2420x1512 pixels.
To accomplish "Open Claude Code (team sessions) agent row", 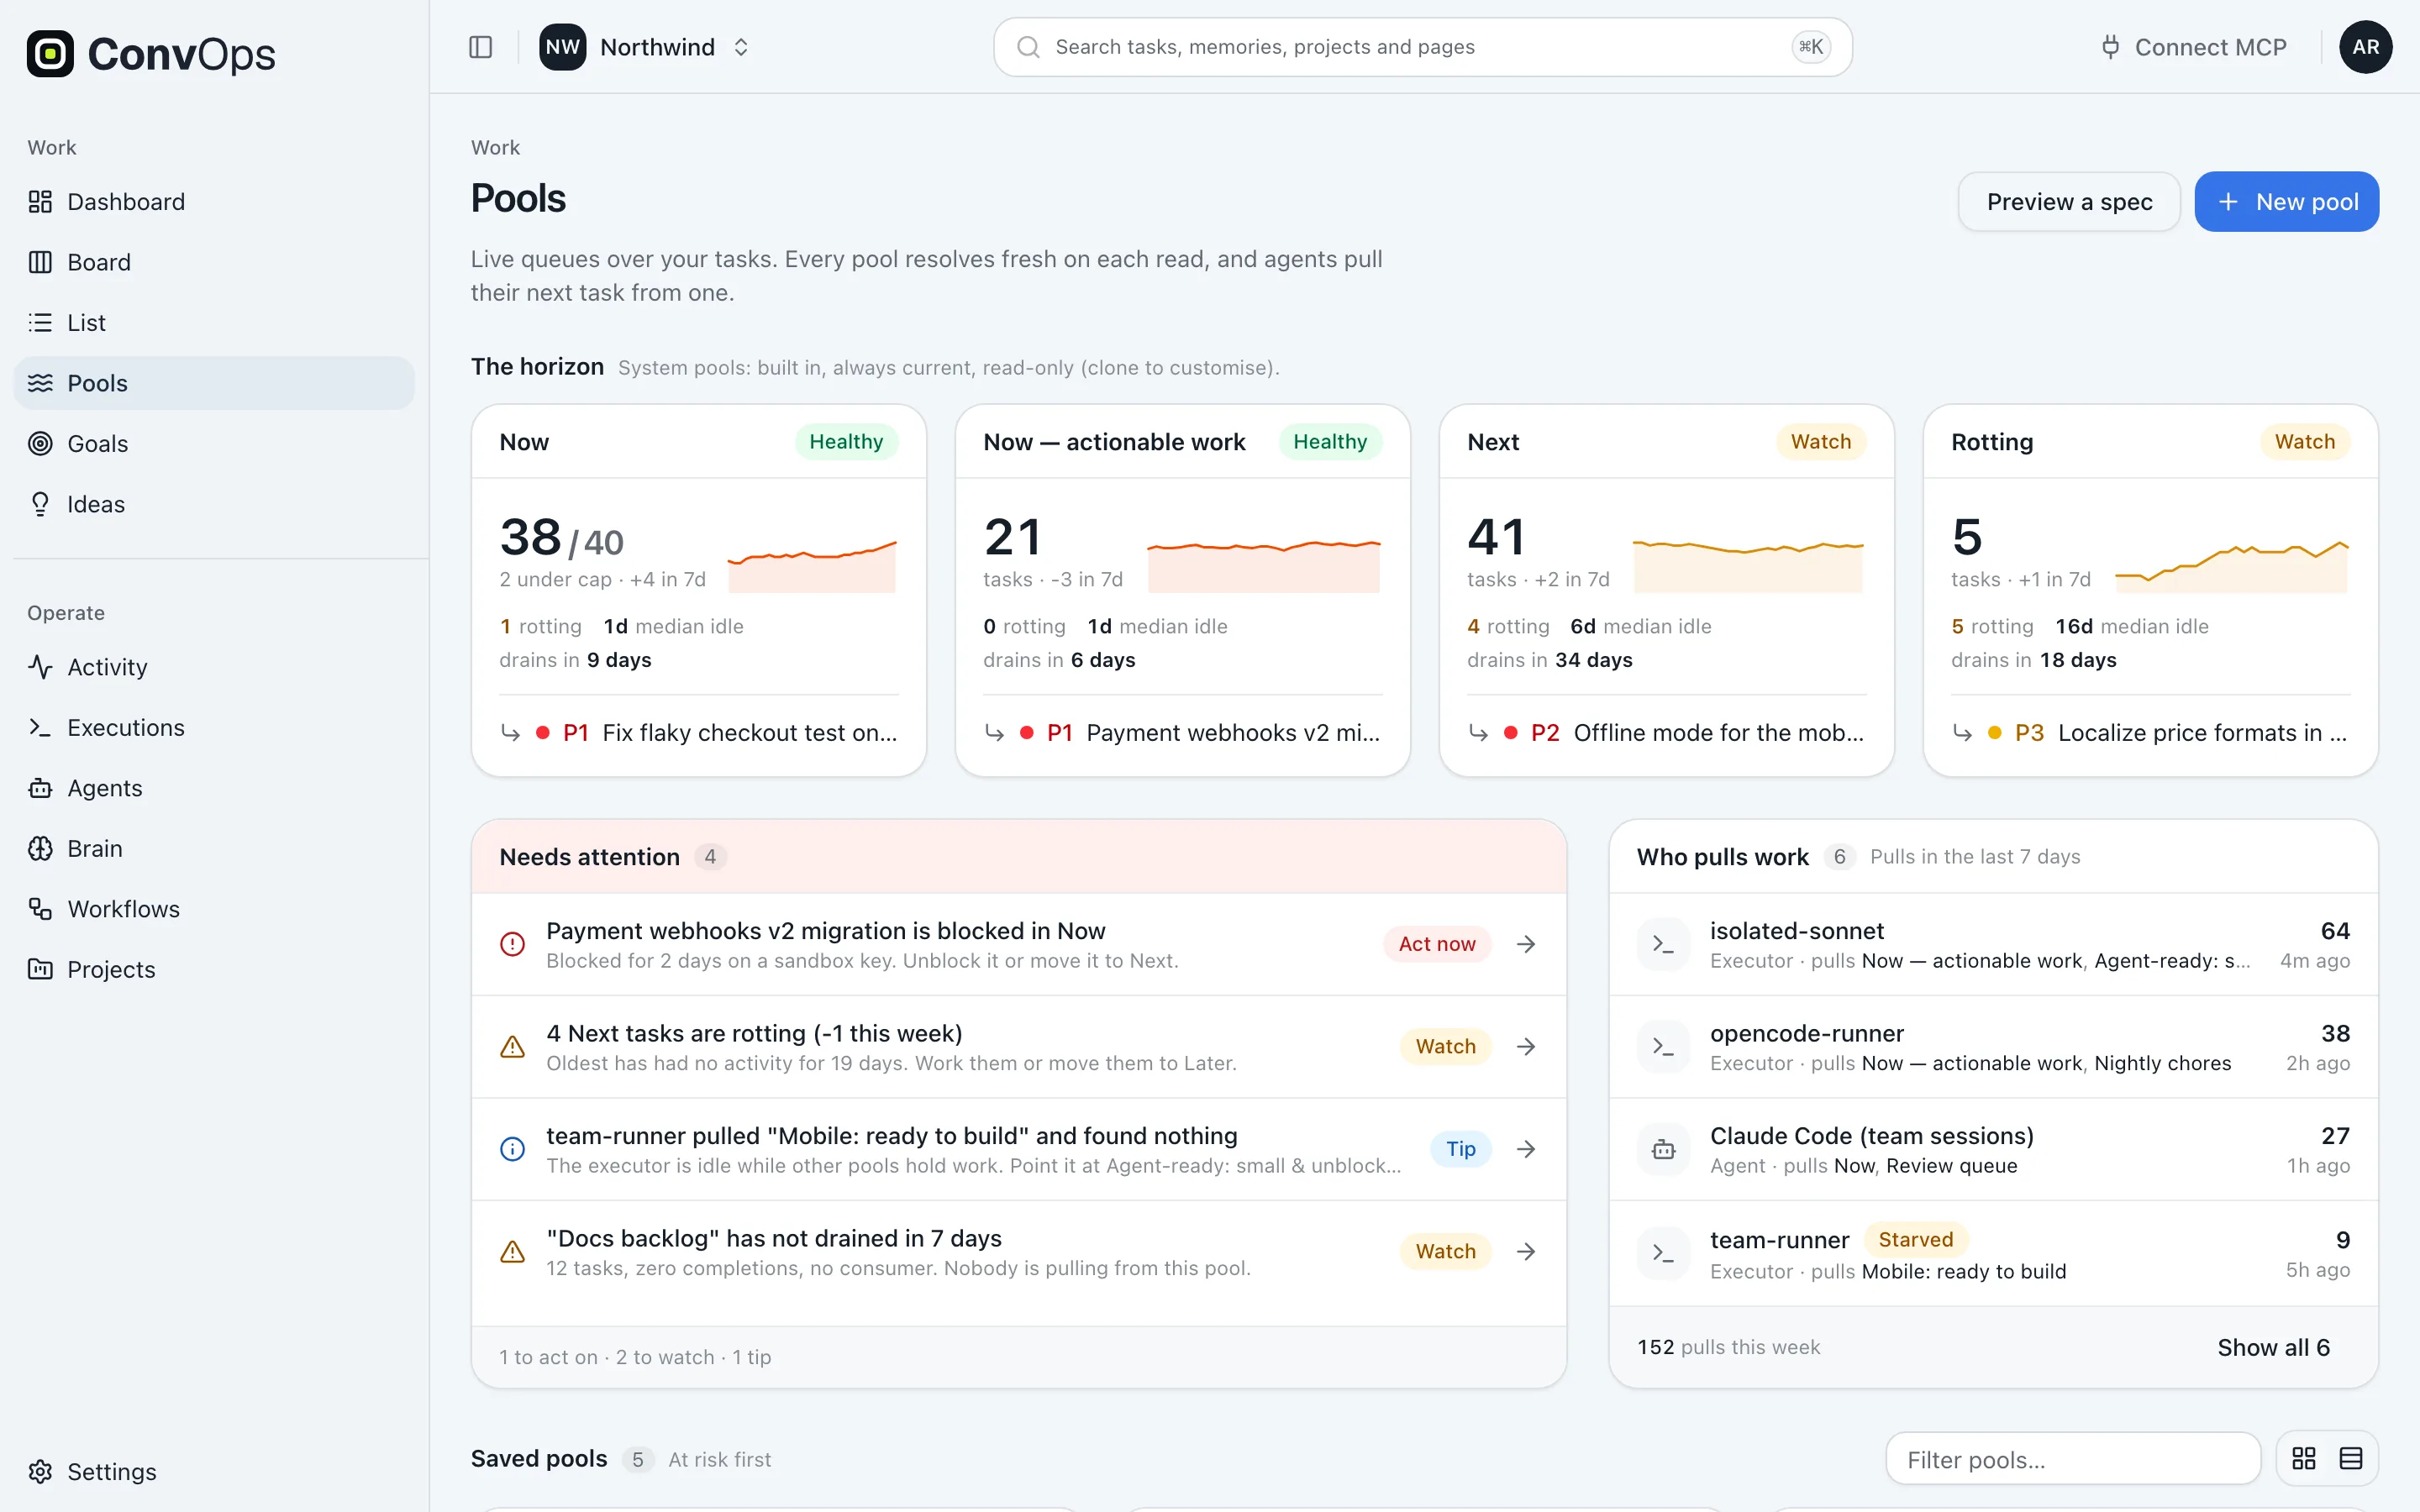I will pyautogui.click(x=1992, y=1150).
